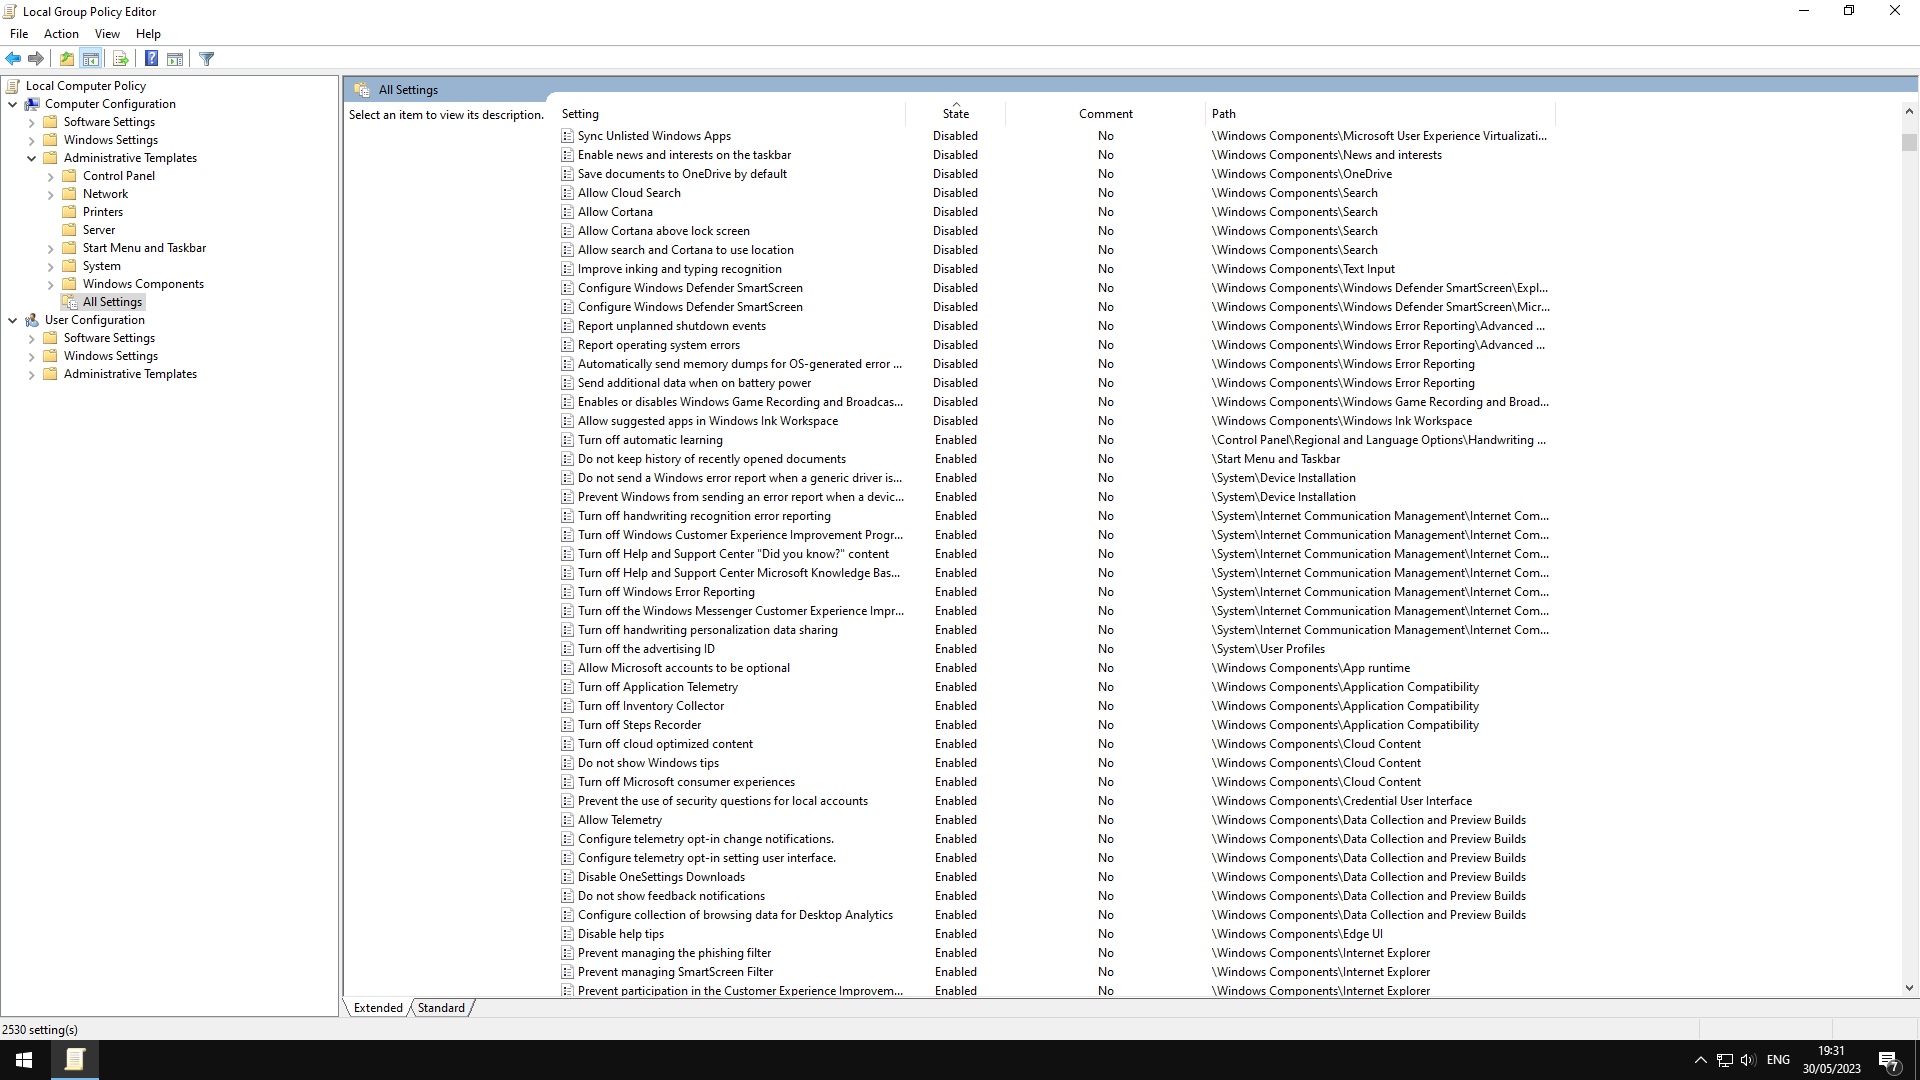Select the Server tree item
The image size is (1920, 1080).
point(99,230)
